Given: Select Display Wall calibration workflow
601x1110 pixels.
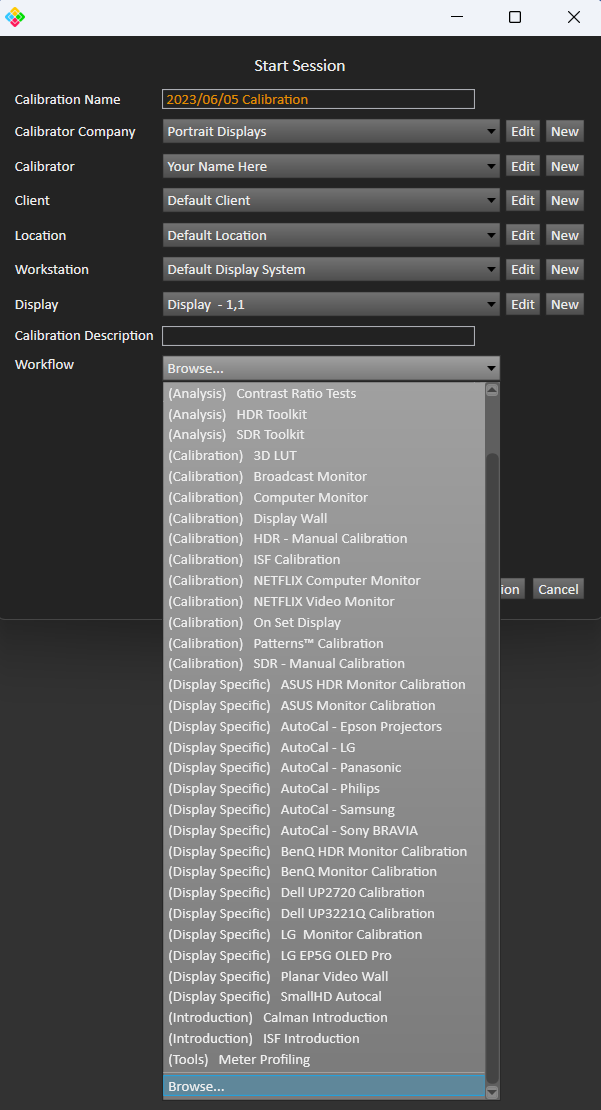Looking at the screenshot, I should (324, 518).
